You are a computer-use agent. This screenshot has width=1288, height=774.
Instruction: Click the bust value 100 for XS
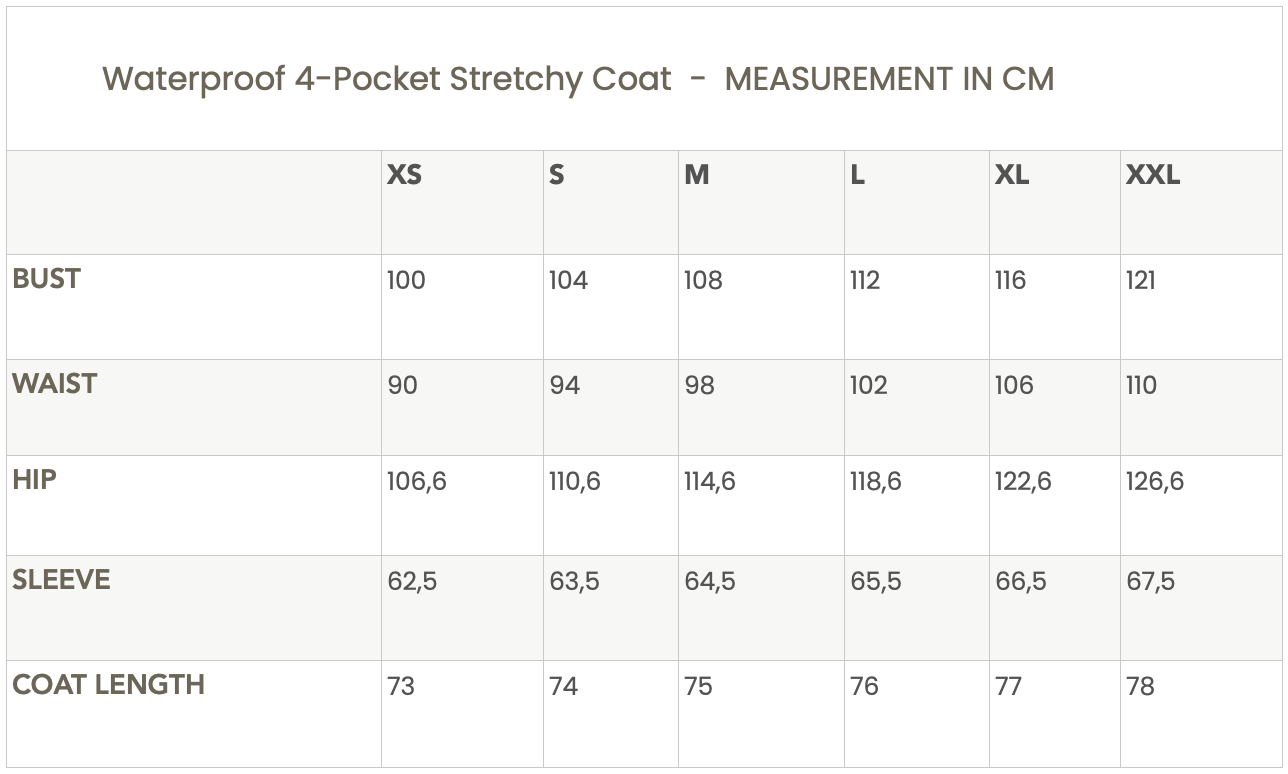[x=406, y=281]
